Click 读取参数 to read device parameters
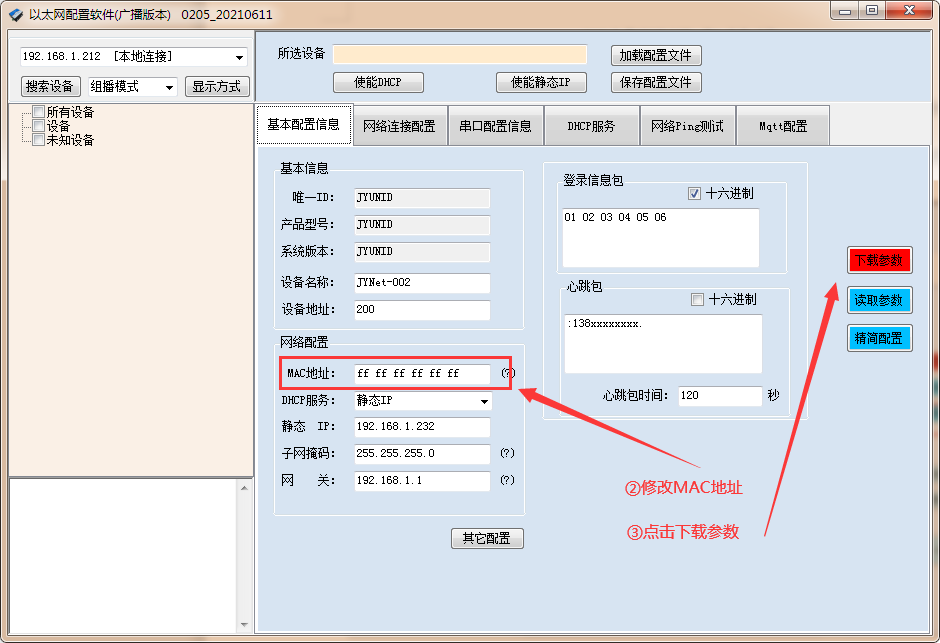The width and height of the screenshot is (940, 643). click(880, 300)
